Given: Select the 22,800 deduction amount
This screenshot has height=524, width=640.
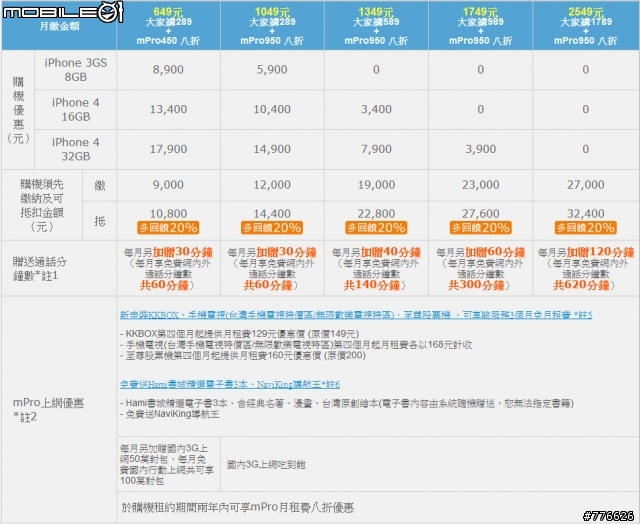Looking at the screenshot, I should pos(376,213).
